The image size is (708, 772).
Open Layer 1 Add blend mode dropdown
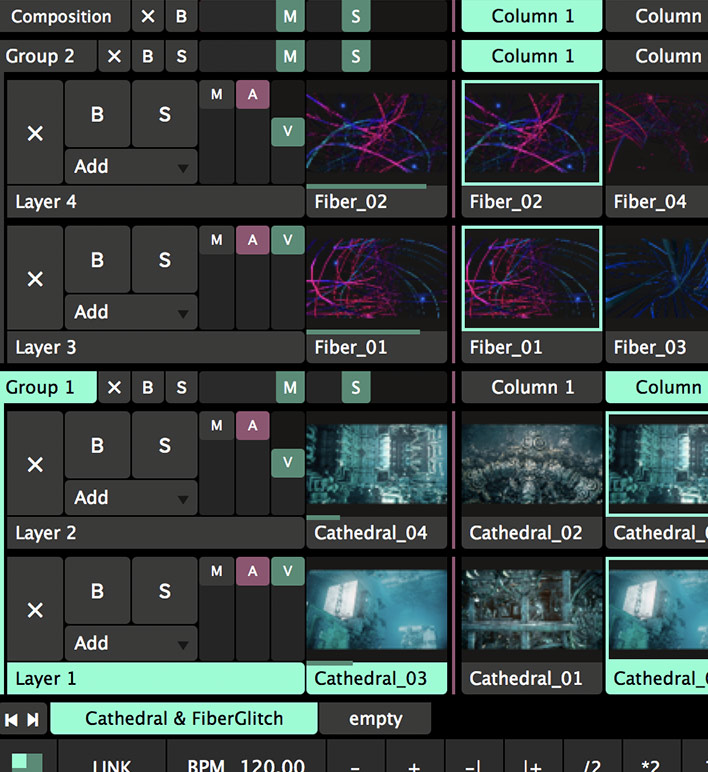tap(131, 643)
